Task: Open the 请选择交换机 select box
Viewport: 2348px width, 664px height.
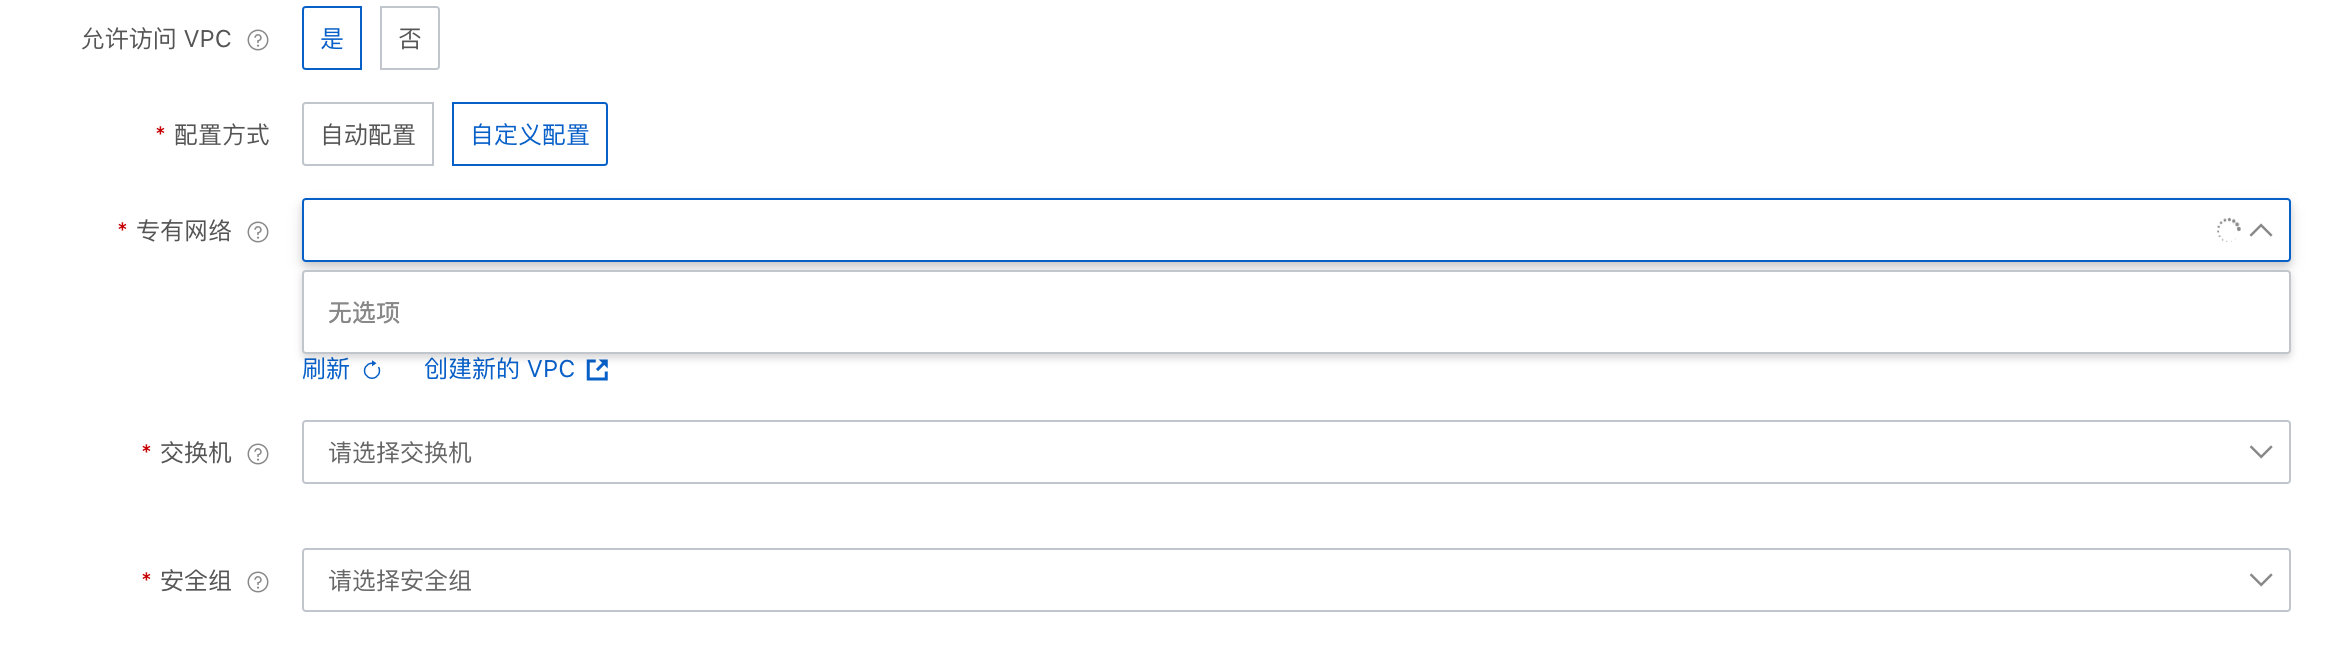Action: coord(1296,452)
